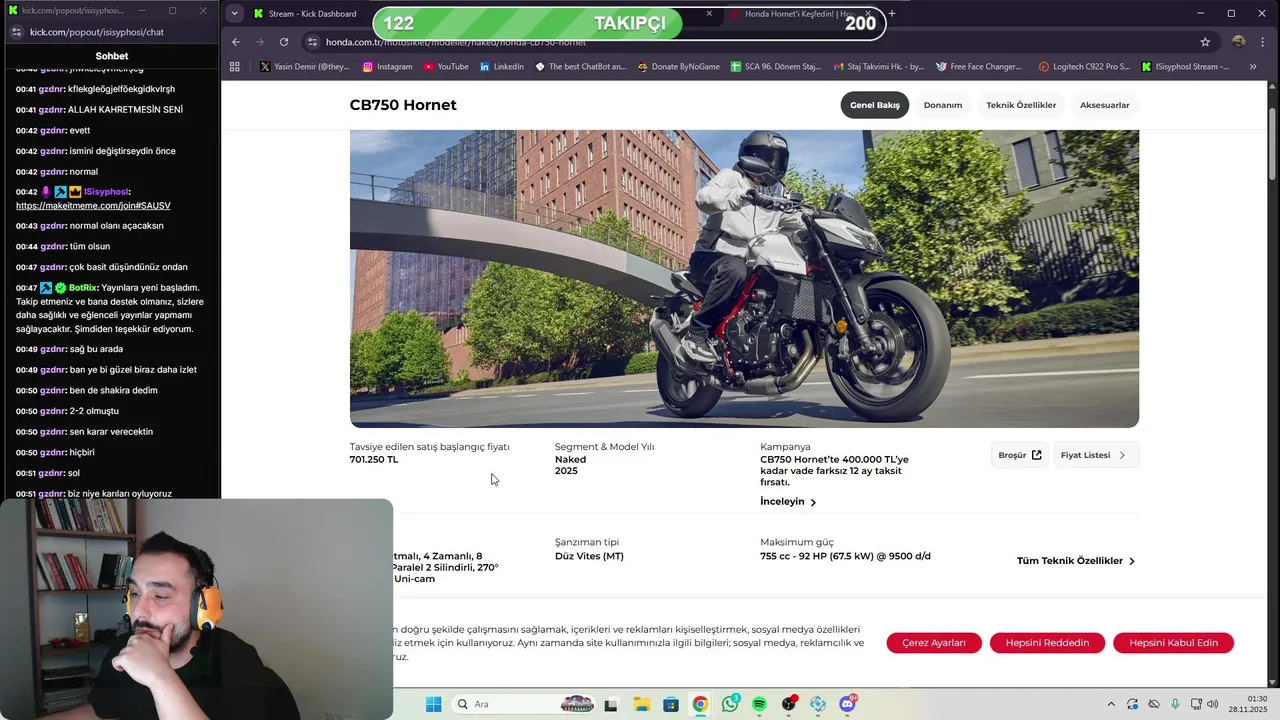The width and height of the screenshot is (1280, 720).
Task: Open the Chrome three-dot menu
Action: (1262, 42)
